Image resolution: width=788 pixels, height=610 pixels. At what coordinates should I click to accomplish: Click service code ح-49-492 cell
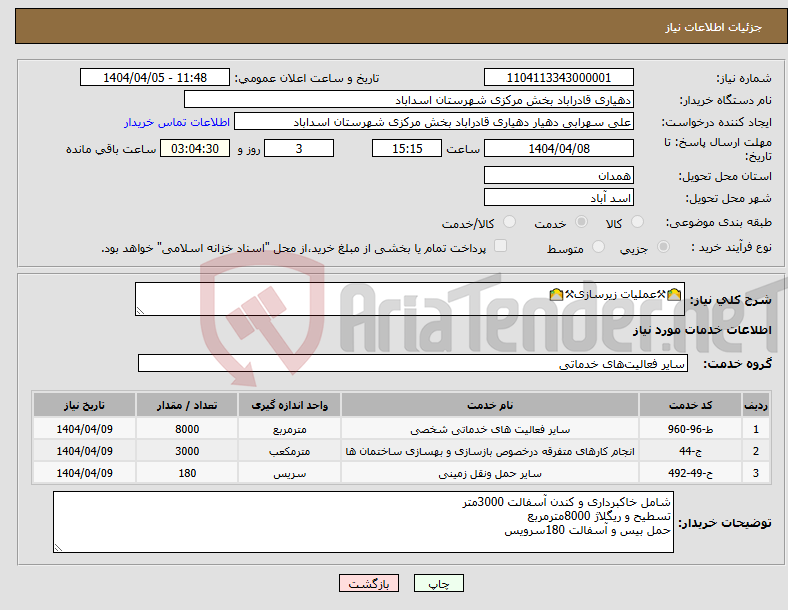point(691,473)
